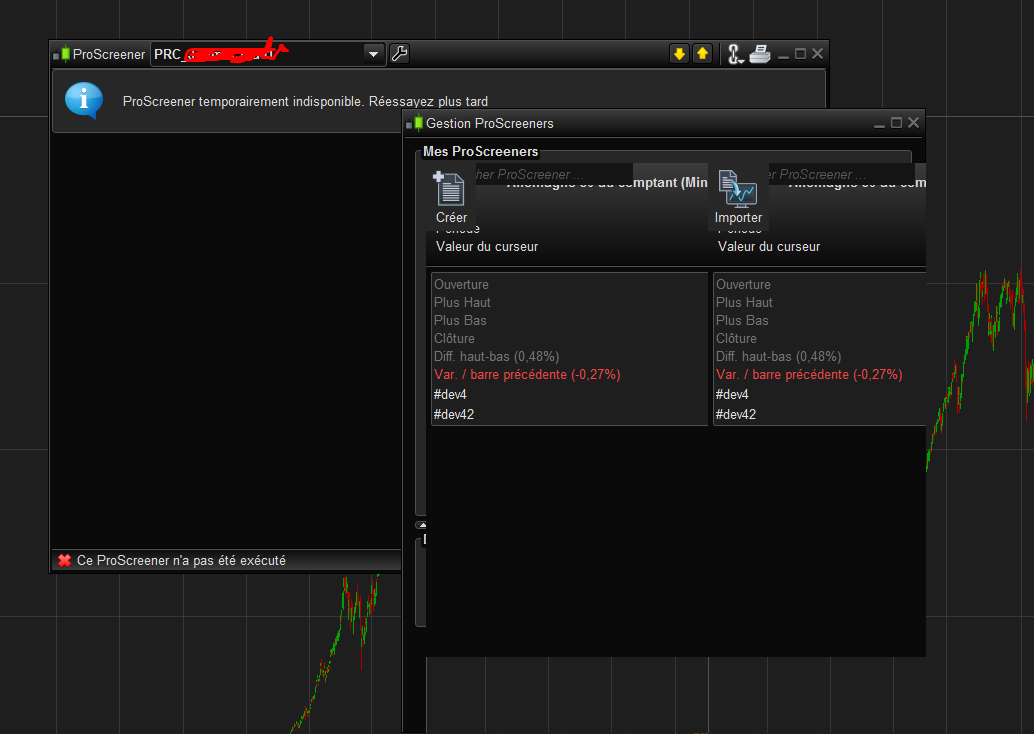Click the Gestion ProScreeners candlestick title icon

click(415, 123)
